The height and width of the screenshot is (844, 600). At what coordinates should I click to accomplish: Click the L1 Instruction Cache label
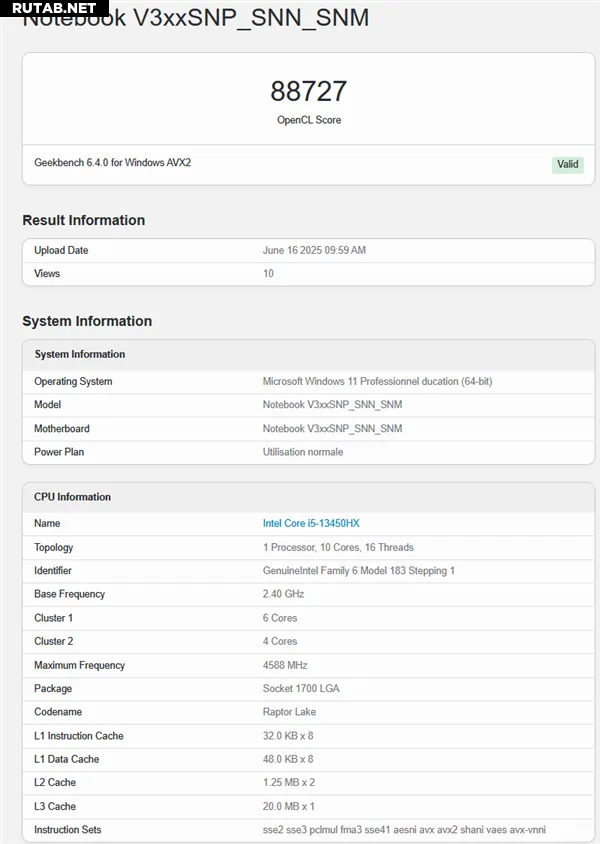tap(79, 736)
